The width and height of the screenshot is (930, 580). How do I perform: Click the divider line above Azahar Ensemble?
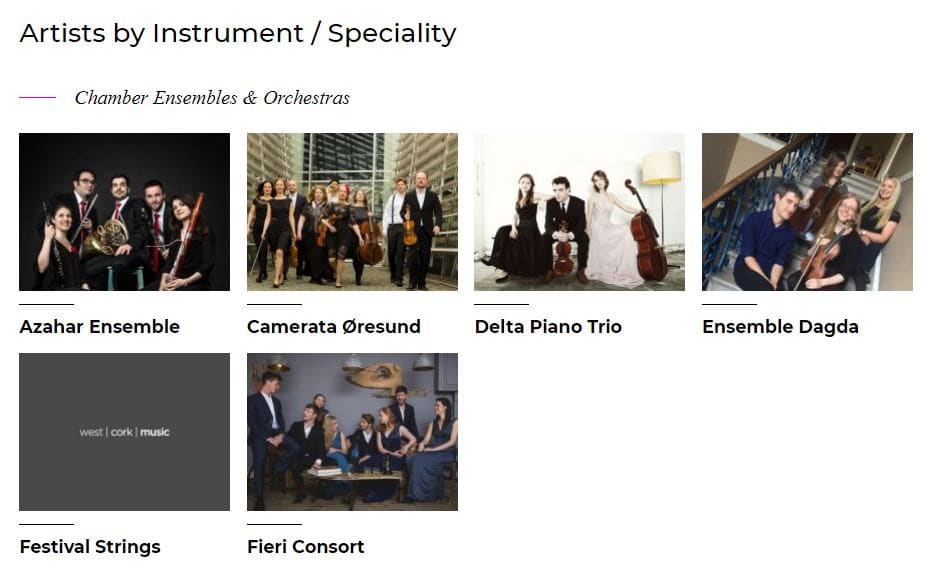(x=46, y=304)
